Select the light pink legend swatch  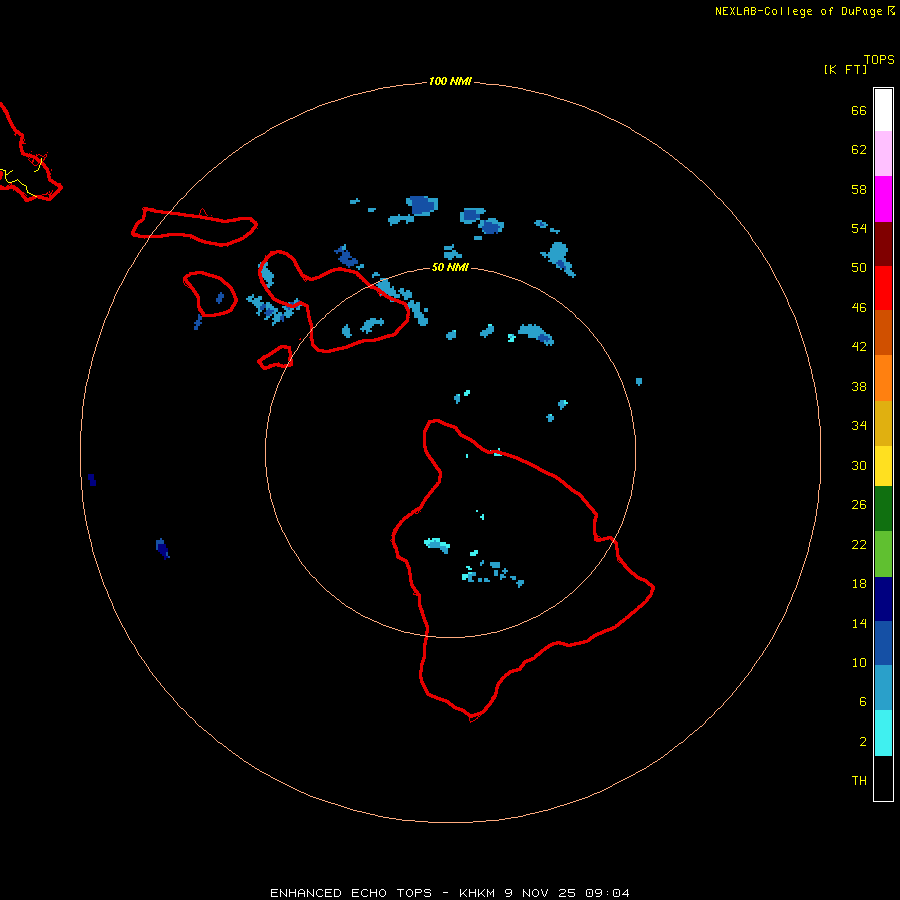[883, 154]
